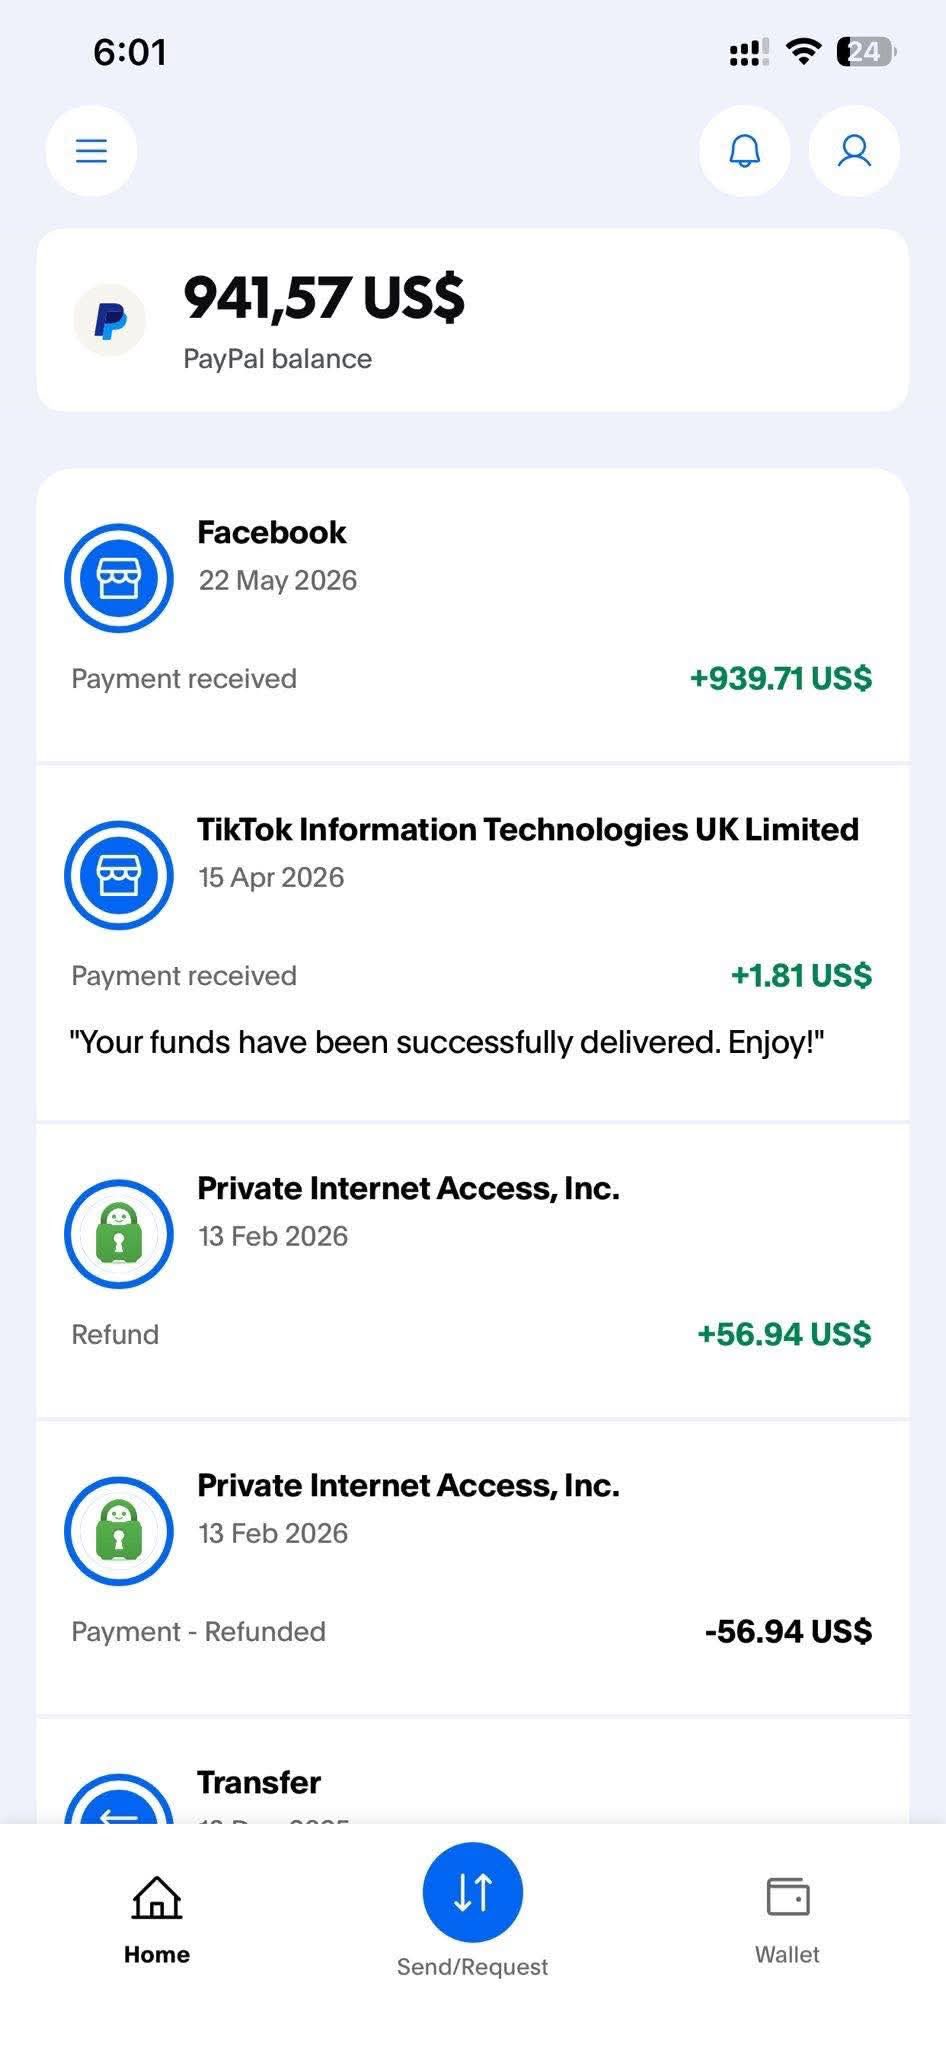Open the 941,57 US$ PayPal balance card
The image size is (946, 2048).
coord(473,320)
